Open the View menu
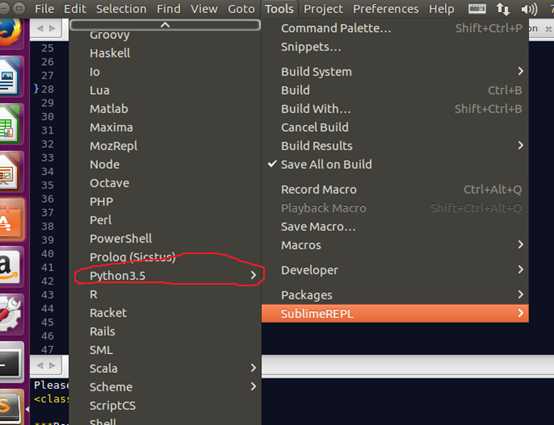Screen dimensions: 554x425 point(204,9)
